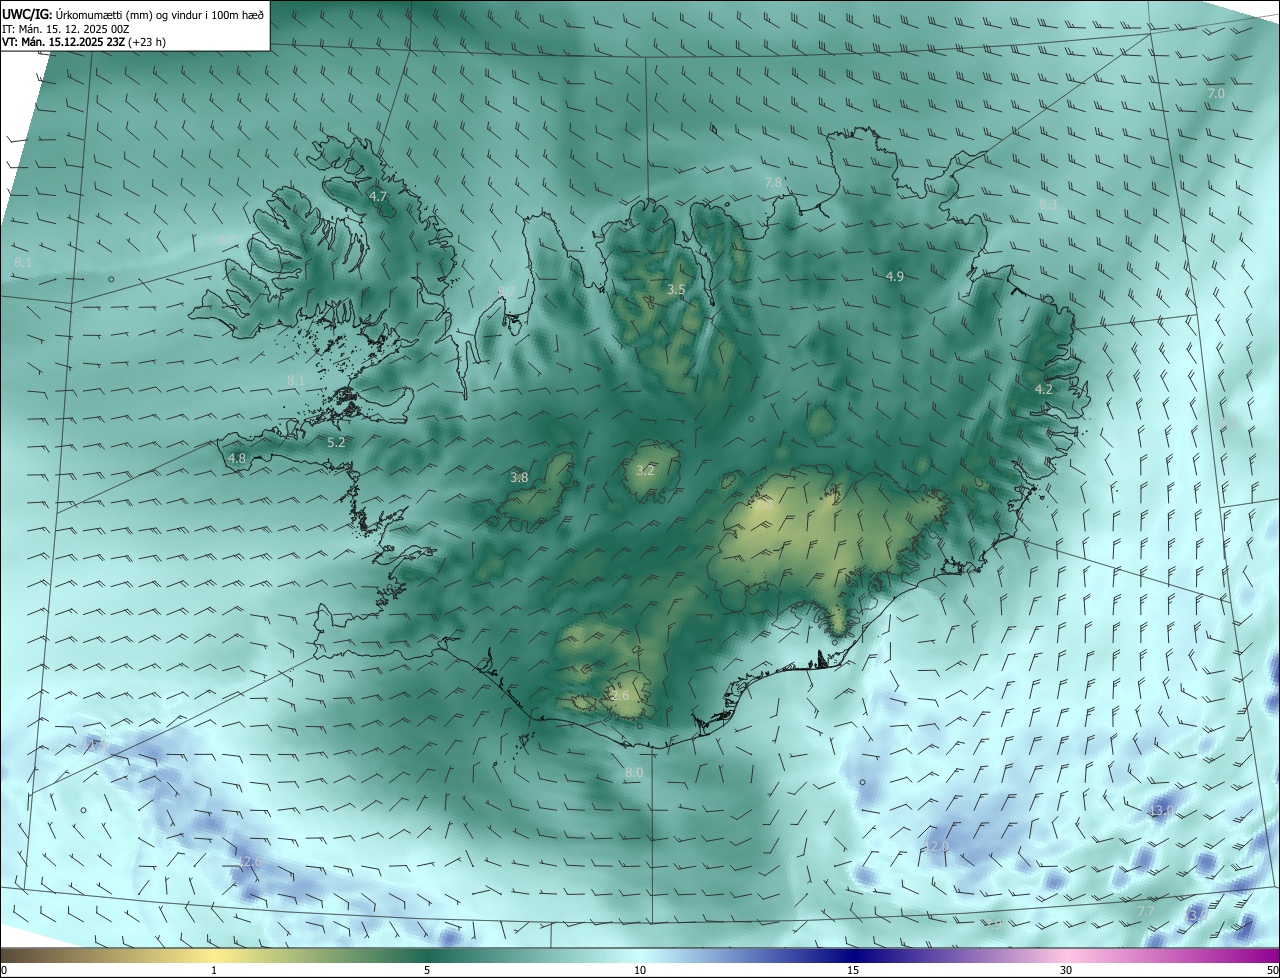The image size is (1280, 978).
Task: Click the 3.2 value label
Action: [x=645, y=470]
